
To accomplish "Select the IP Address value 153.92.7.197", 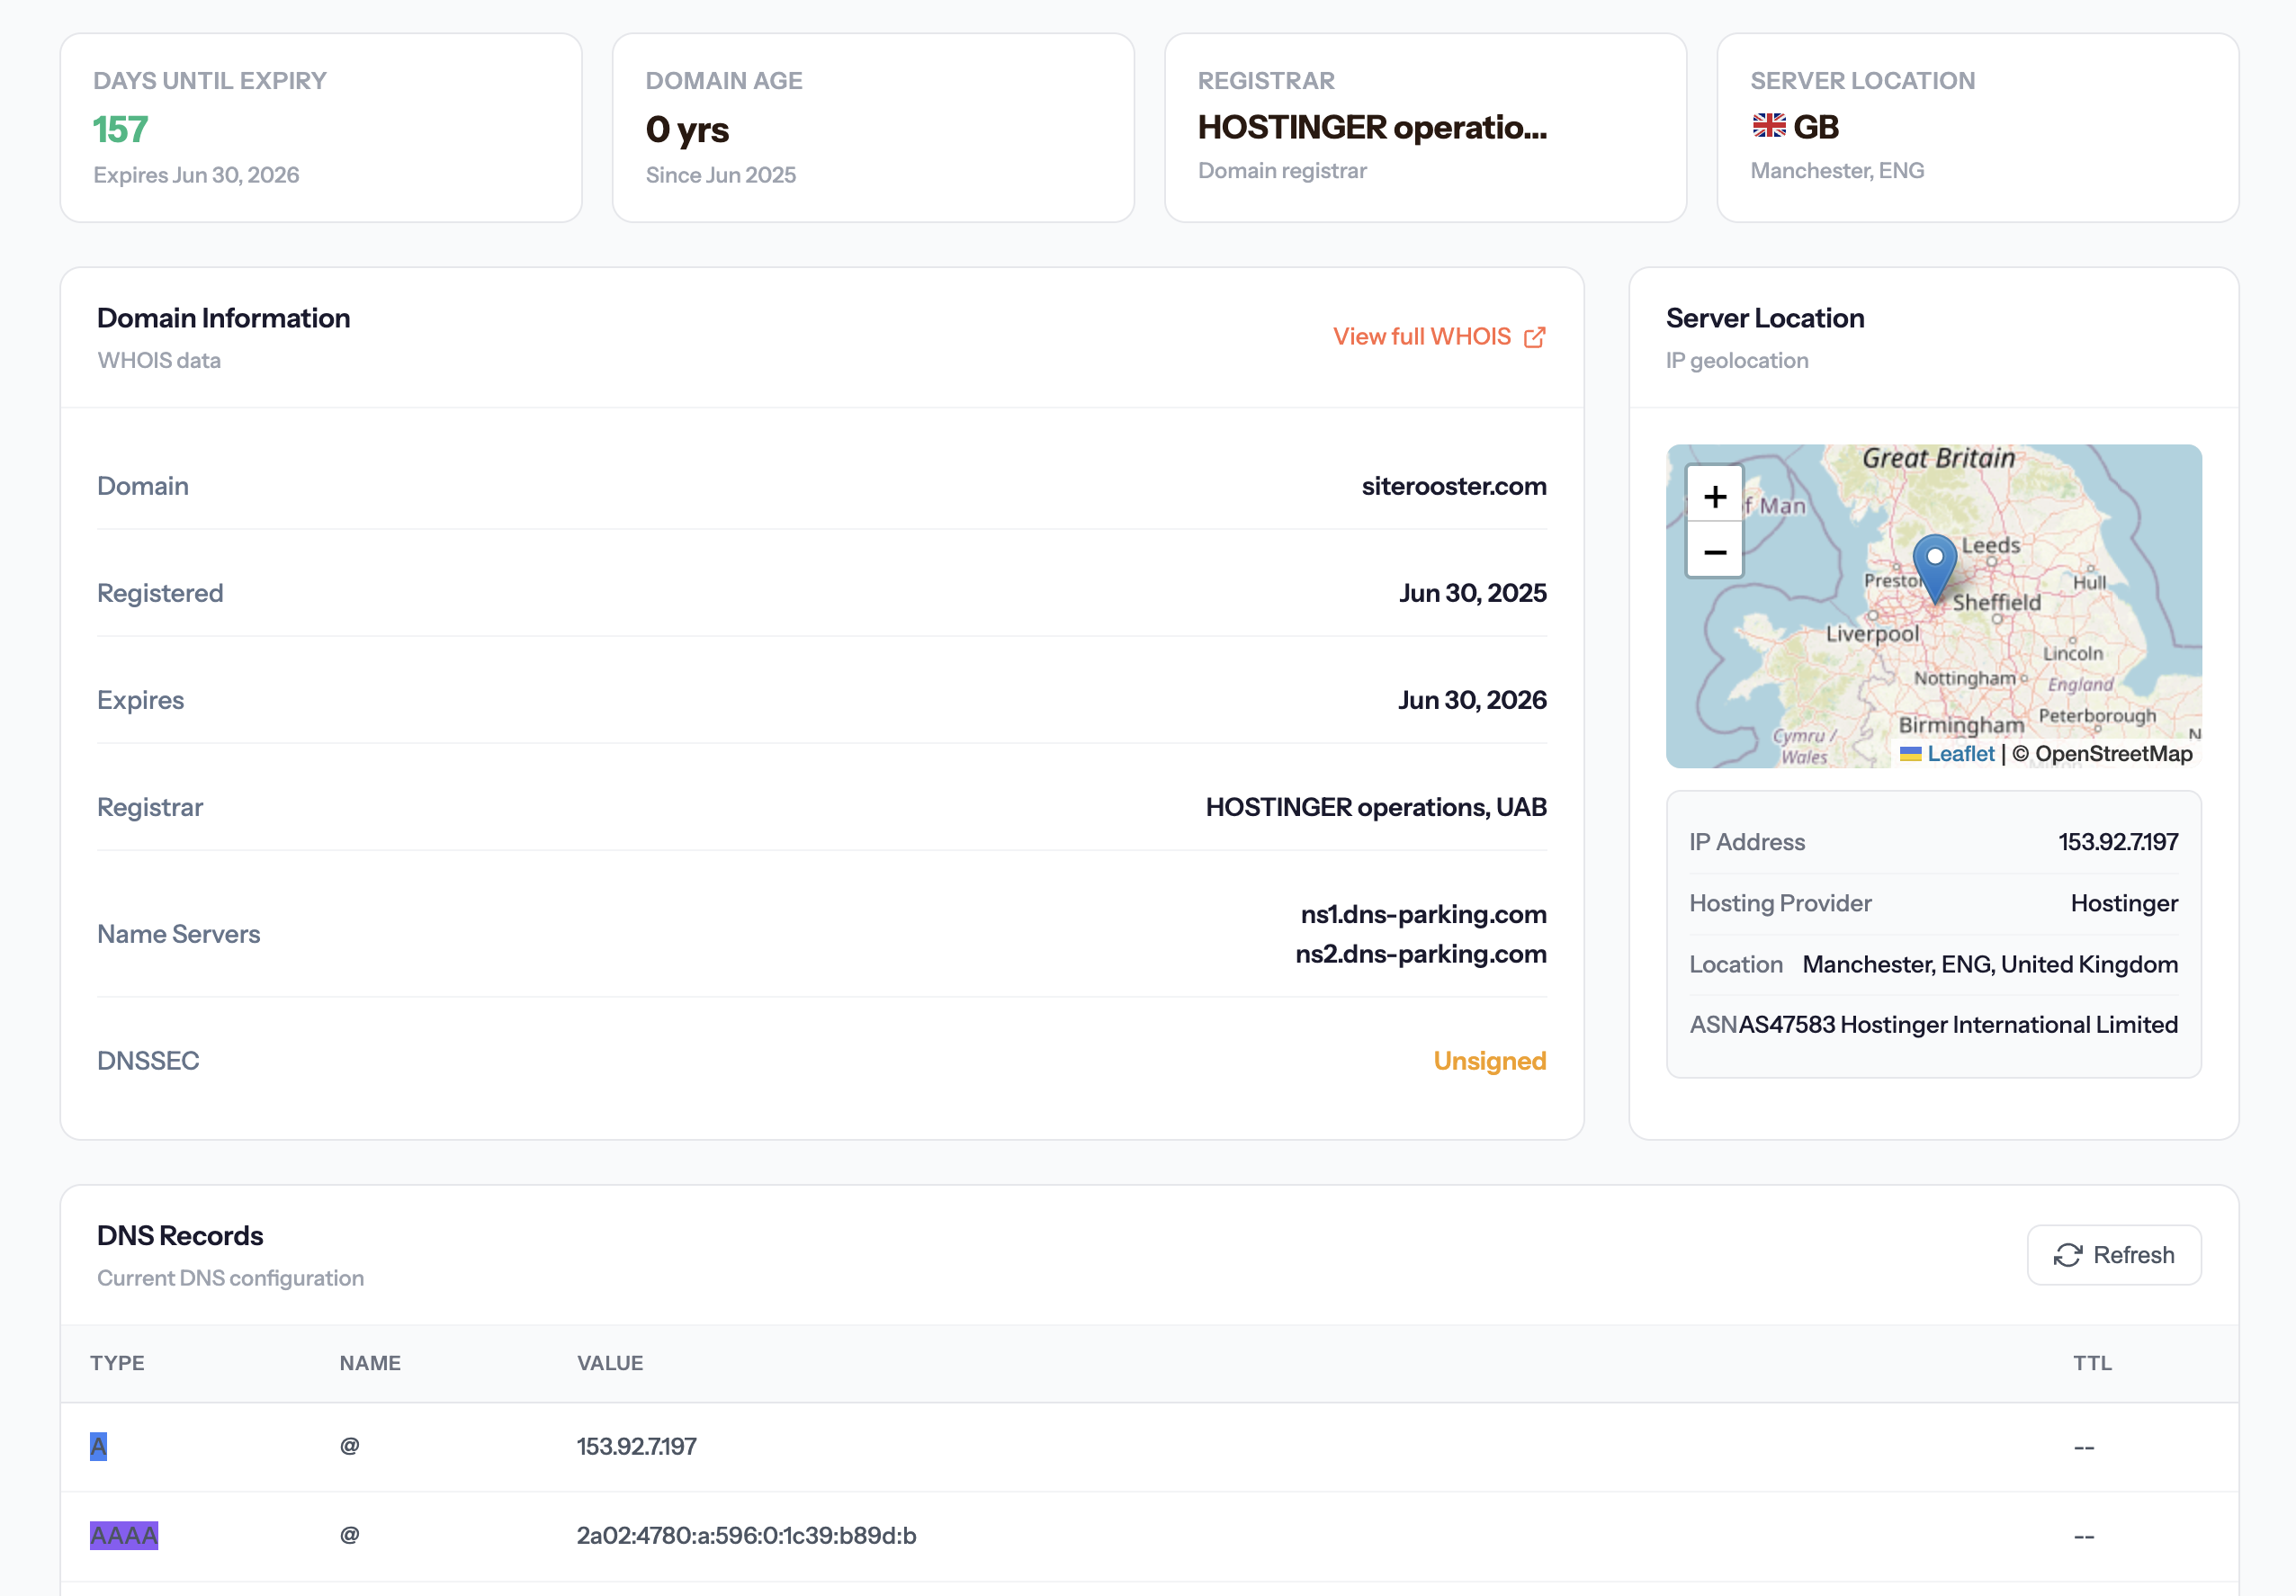I will coord(2118,841).
